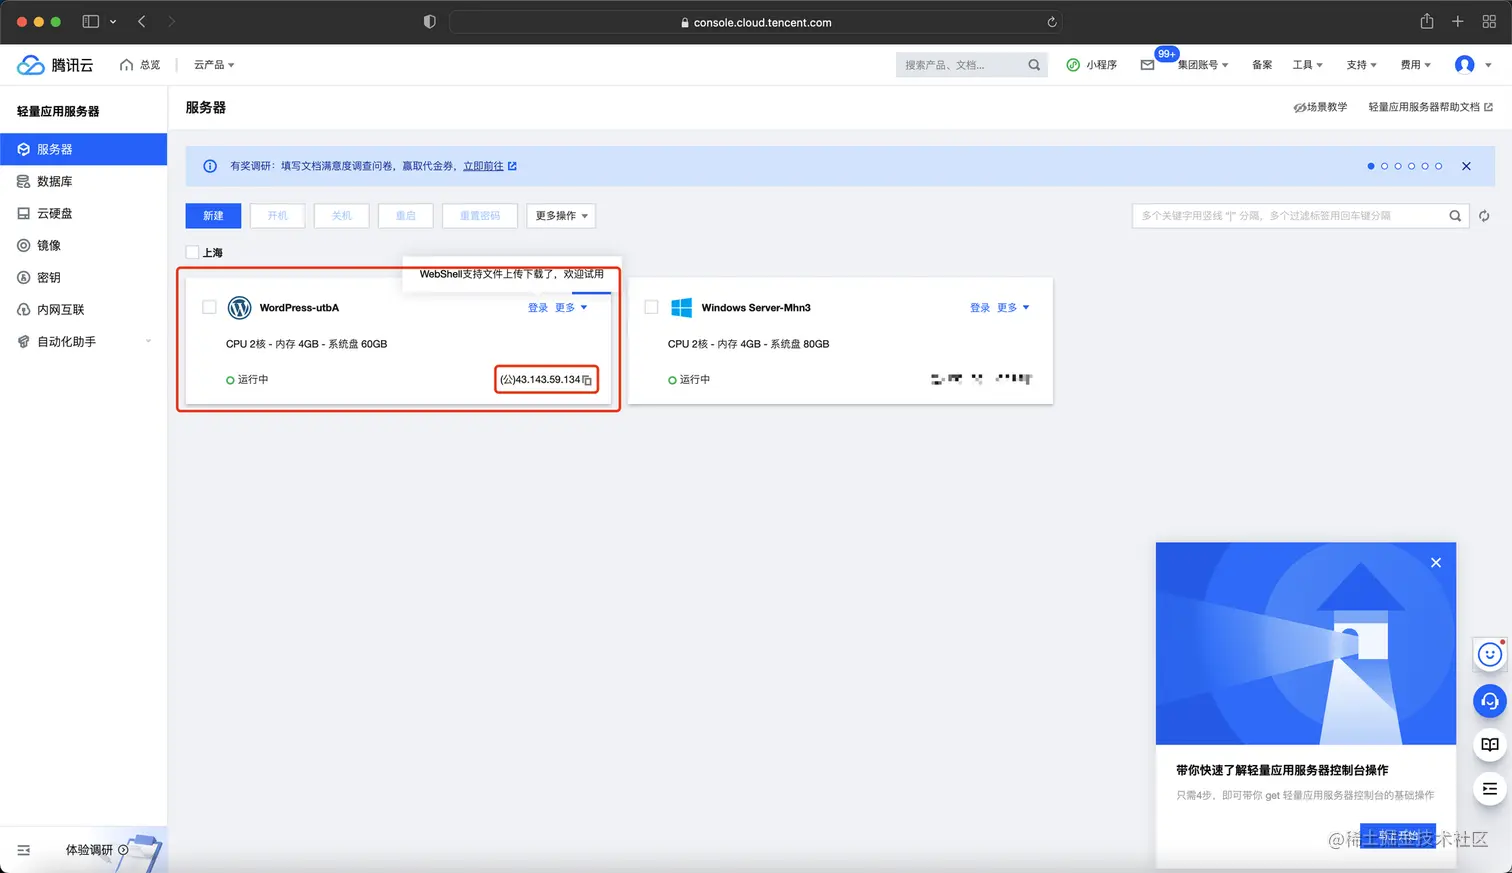
Task: Open the 工具 dropdown menu
Action: pos(1307,65)
